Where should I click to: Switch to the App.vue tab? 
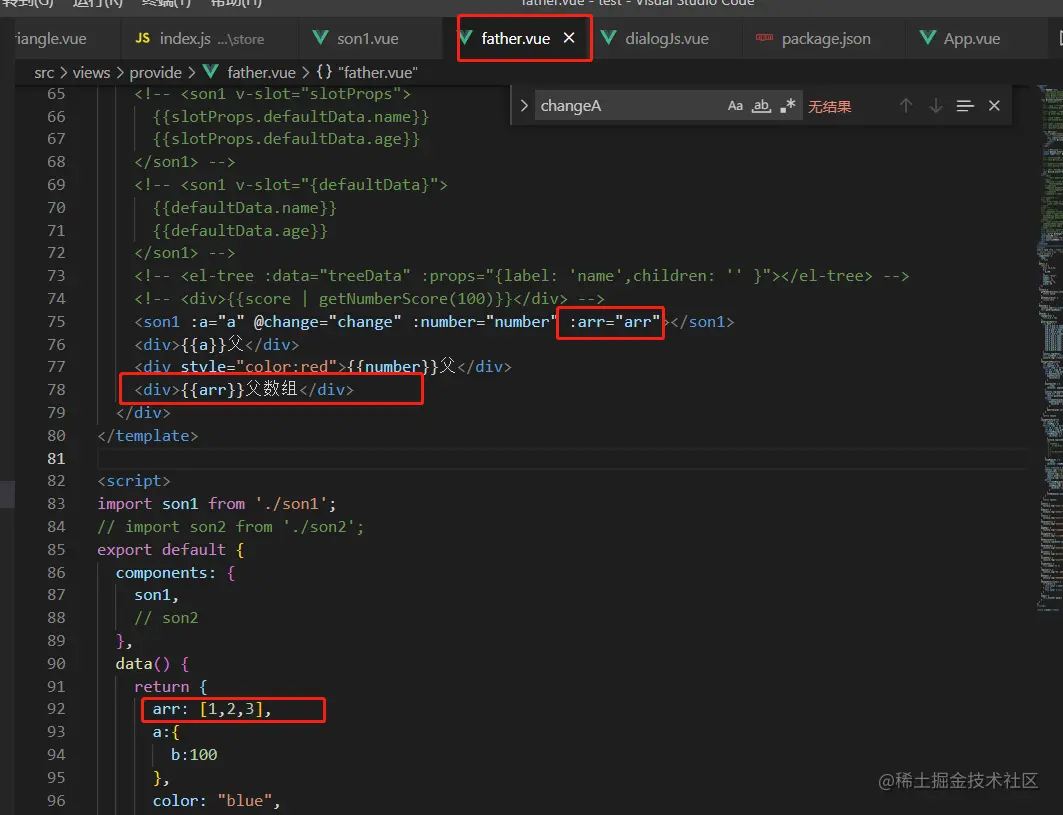pyautogui.click(x=971, y=39)
